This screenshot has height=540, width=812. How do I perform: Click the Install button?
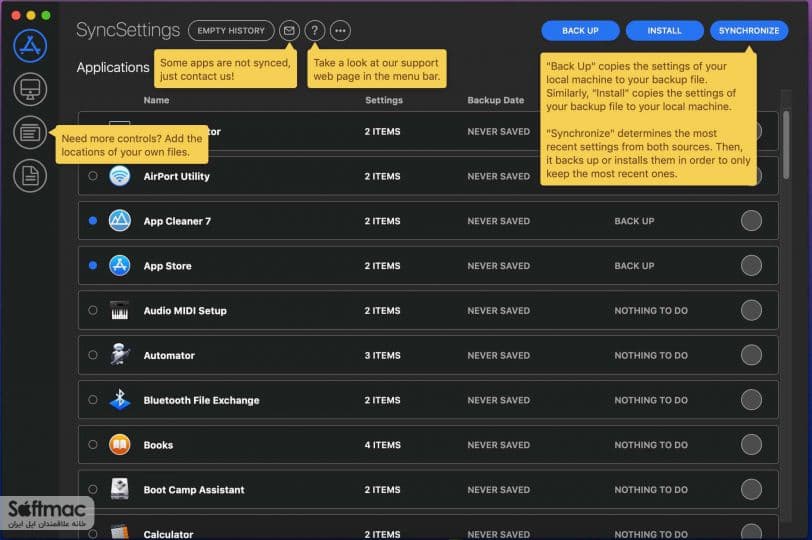(x=664, y=31)
